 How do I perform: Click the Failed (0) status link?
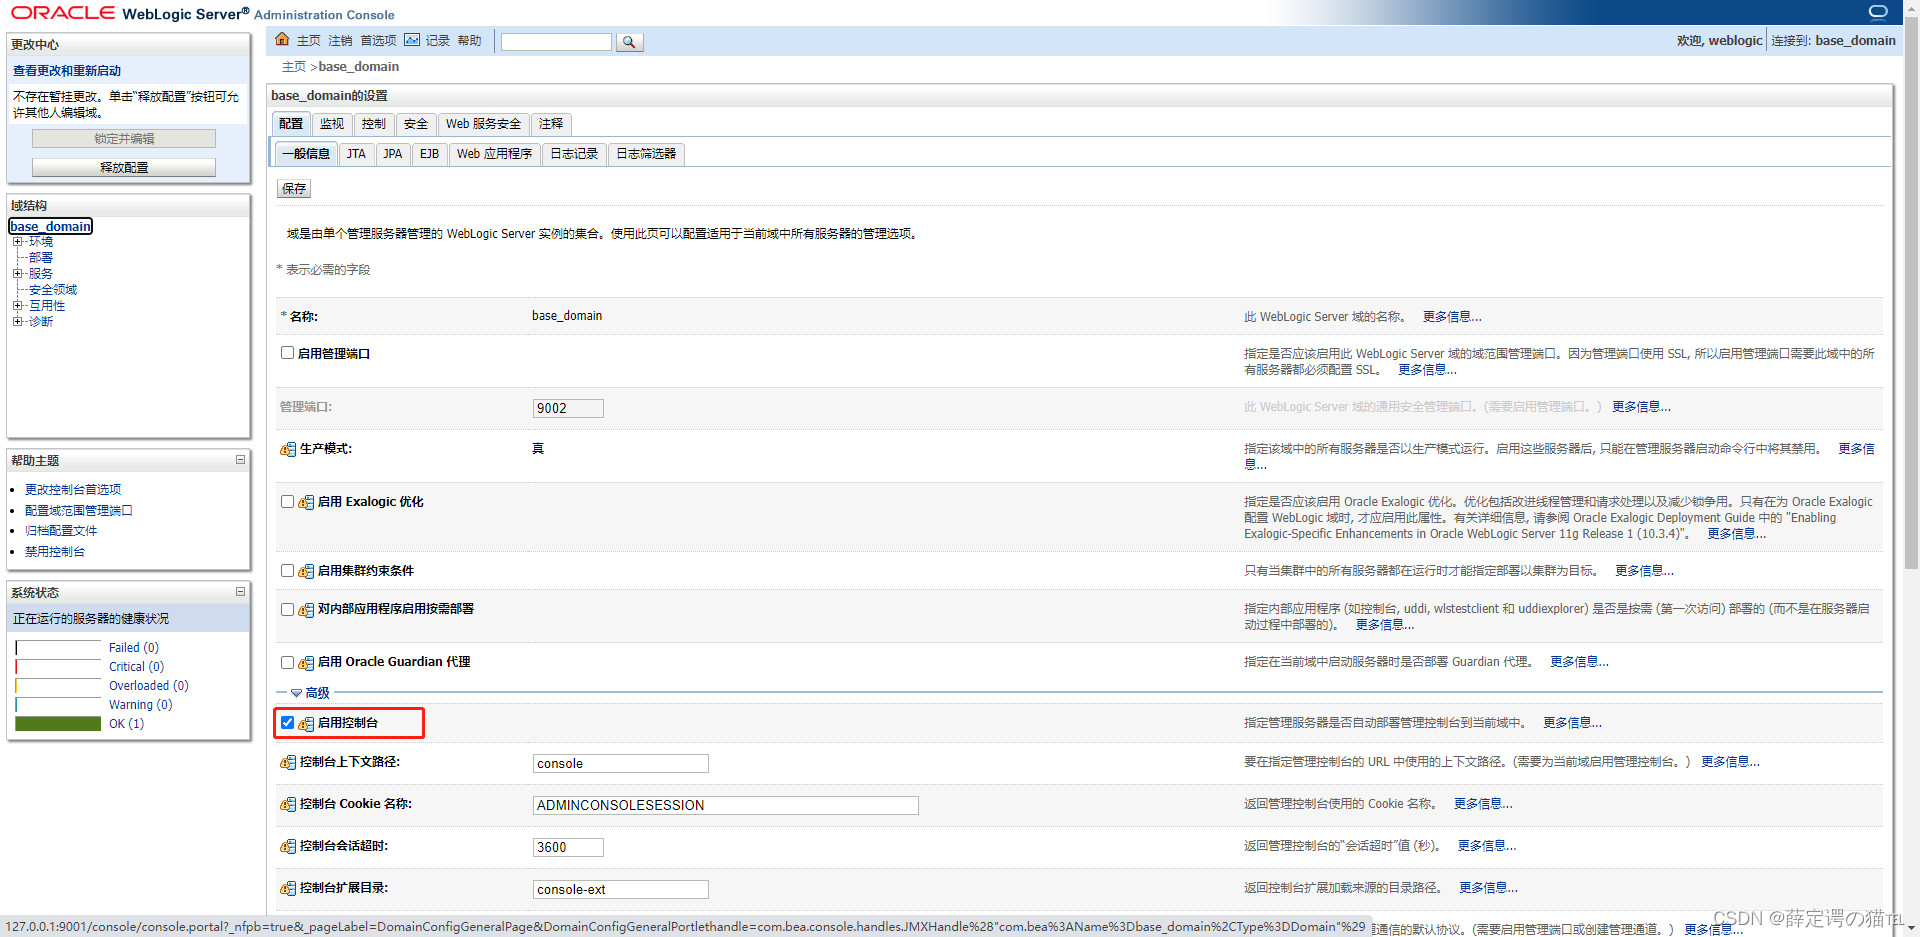tap(134, 648)
